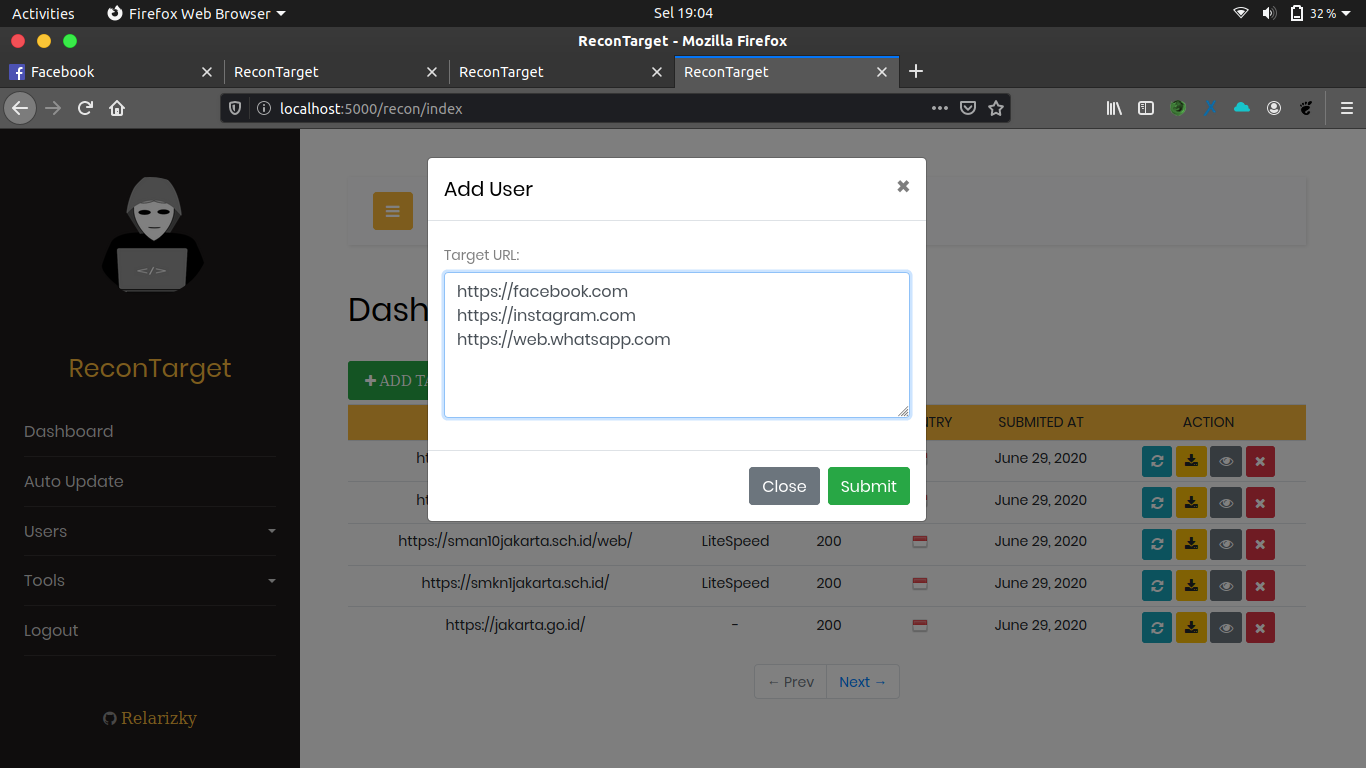This screenshot has height=768, width=1366.
Task: Close the active ReconTarget tab
Action: (882, 72)
